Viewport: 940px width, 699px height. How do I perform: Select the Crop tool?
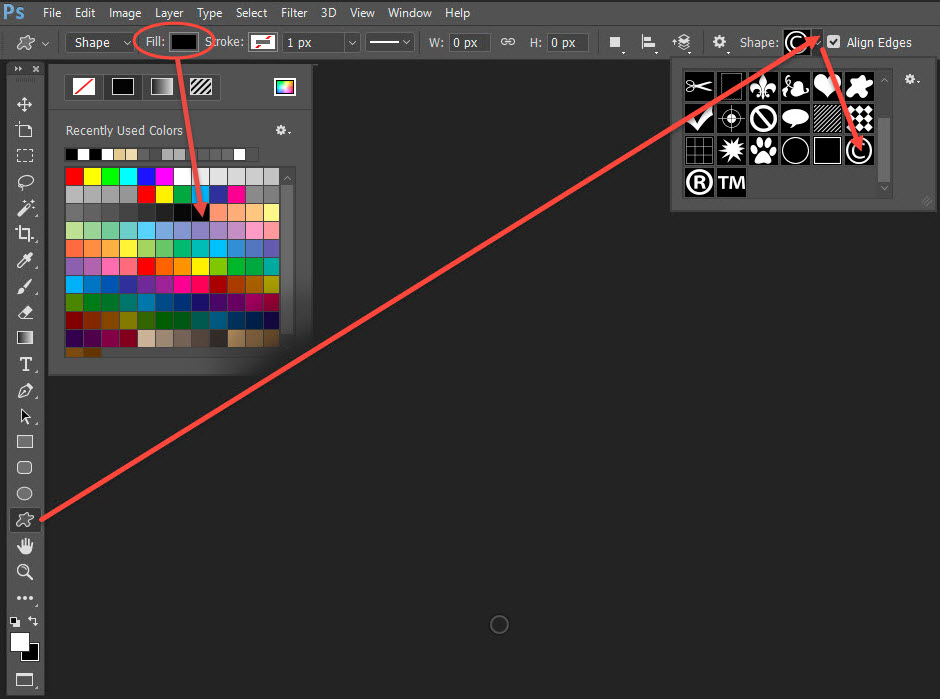(x=25, y=234)
